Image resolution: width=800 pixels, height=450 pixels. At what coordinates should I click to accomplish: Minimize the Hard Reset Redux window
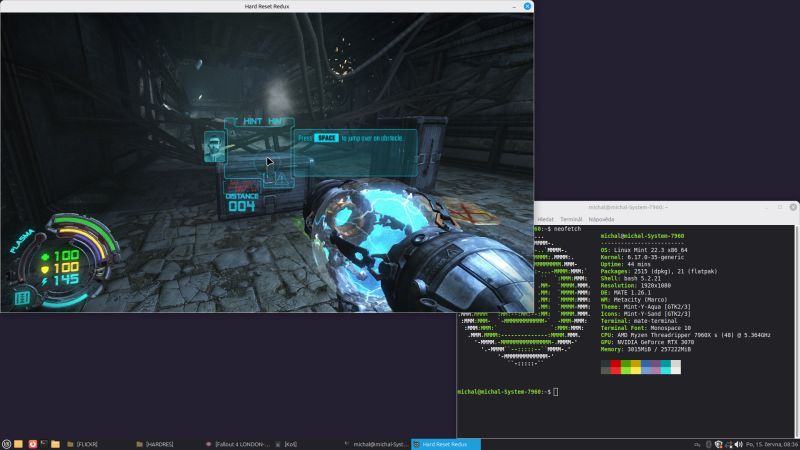(514, 7)
